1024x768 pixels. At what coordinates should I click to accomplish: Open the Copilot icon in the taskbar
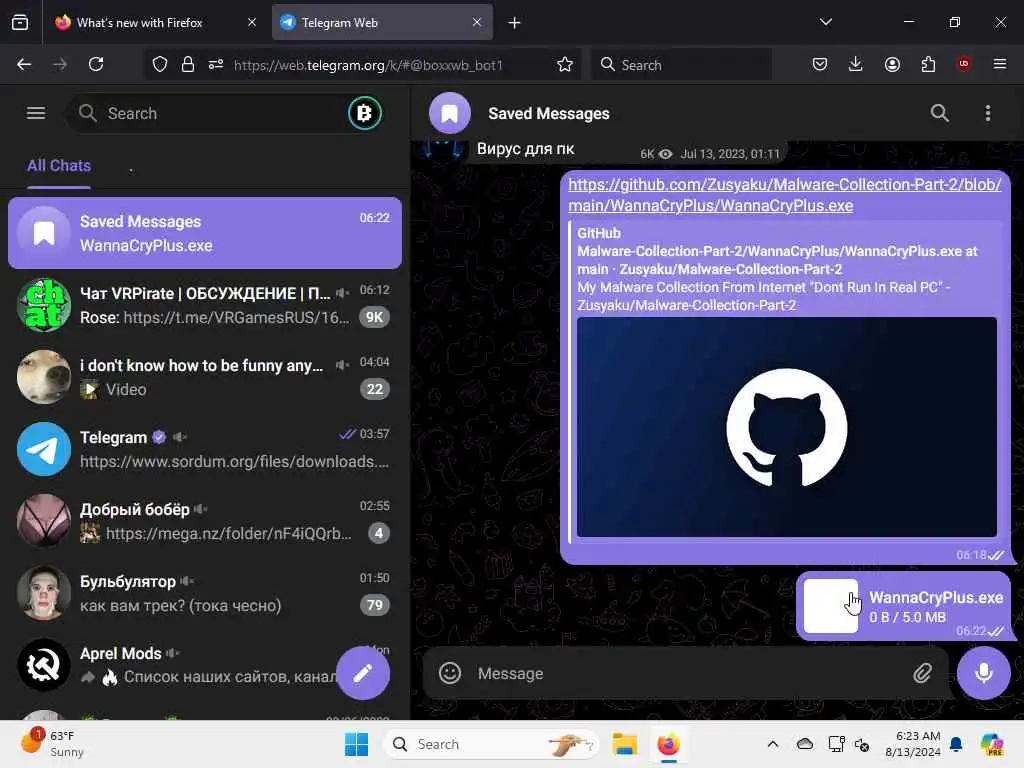tap(992, 744)
